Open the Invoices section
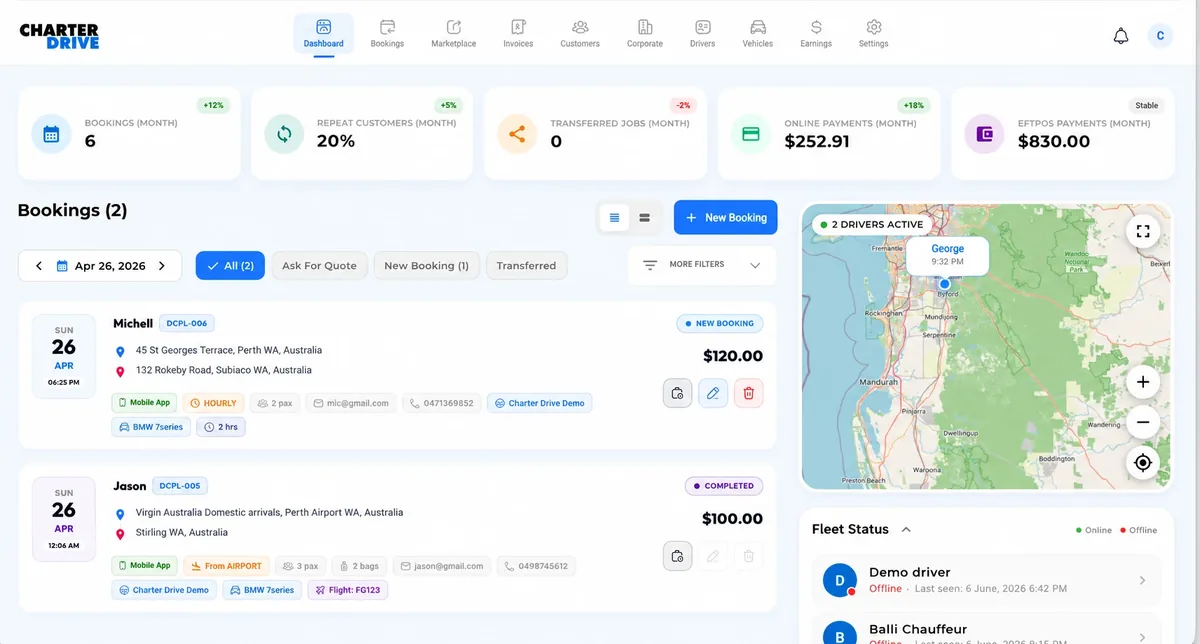 click(518, 33)
